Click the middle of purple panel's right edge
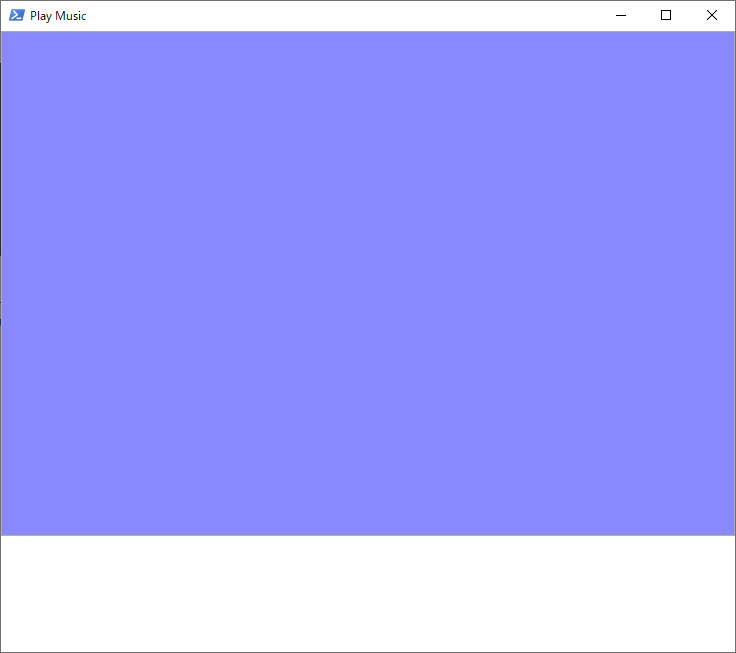Screen dimensions: 736x653 coord(733,283)
